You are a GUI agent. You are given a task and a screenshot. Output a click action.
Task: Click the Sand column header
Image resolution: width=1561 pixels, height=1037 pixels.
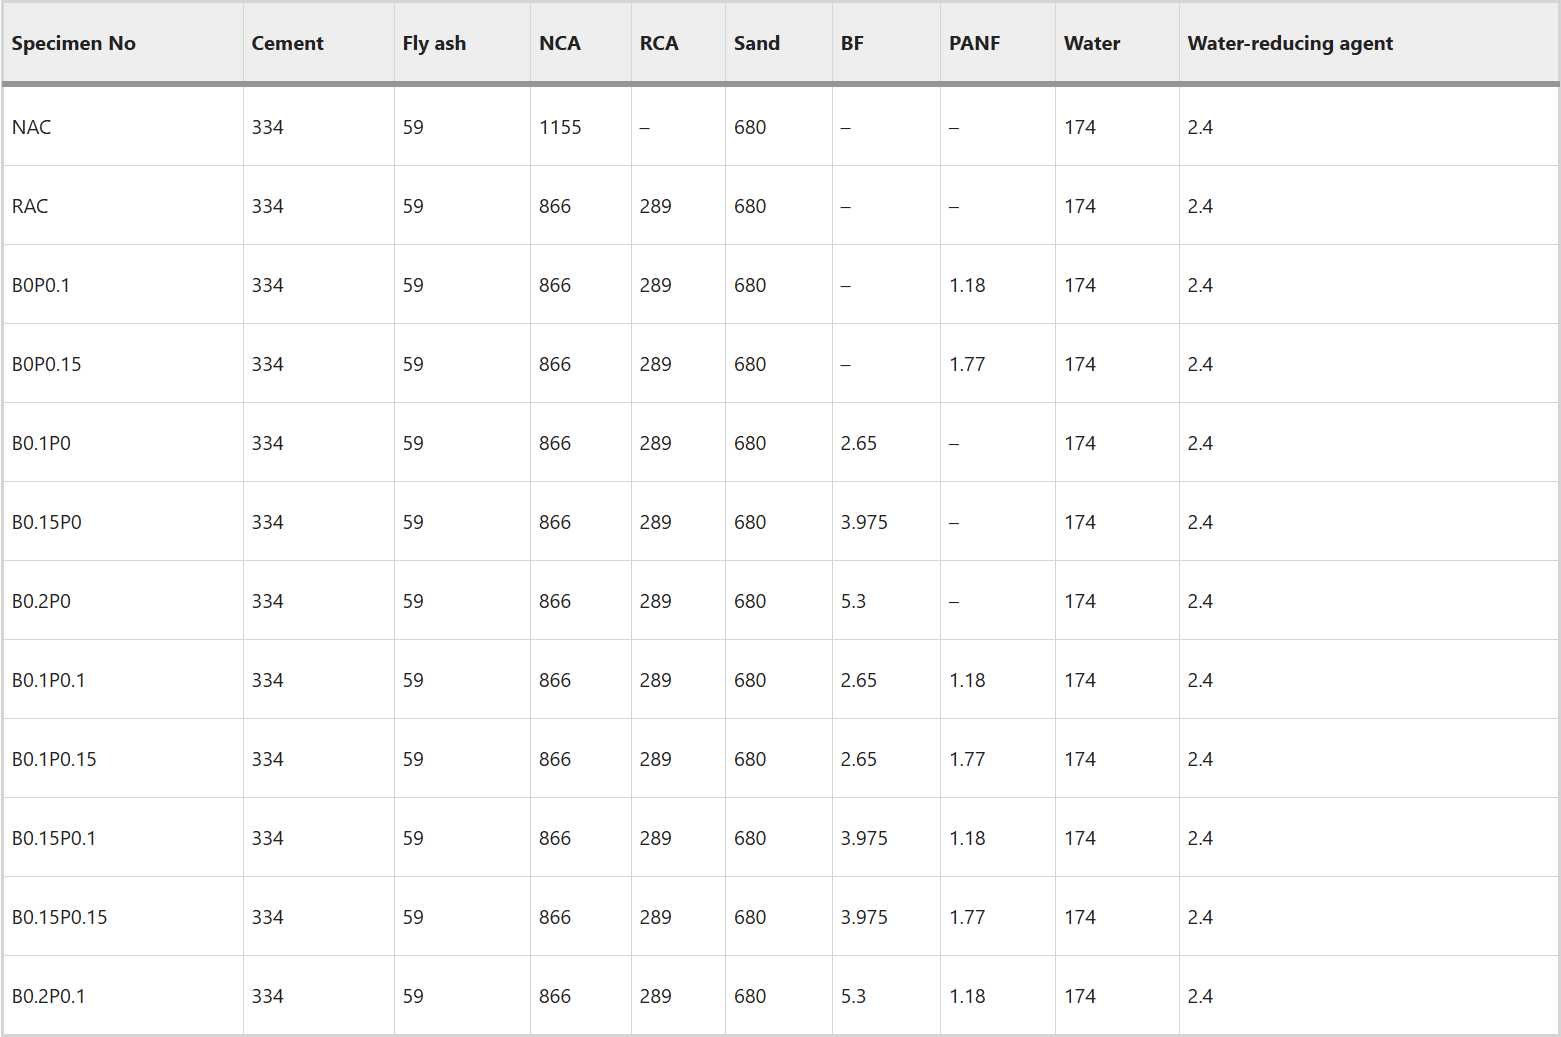(x=756, y=43)
